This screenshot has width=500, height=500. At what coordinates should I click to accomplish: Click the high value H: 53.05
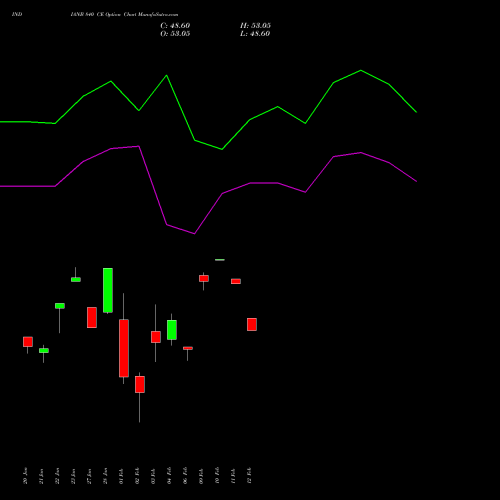point(255,26)
